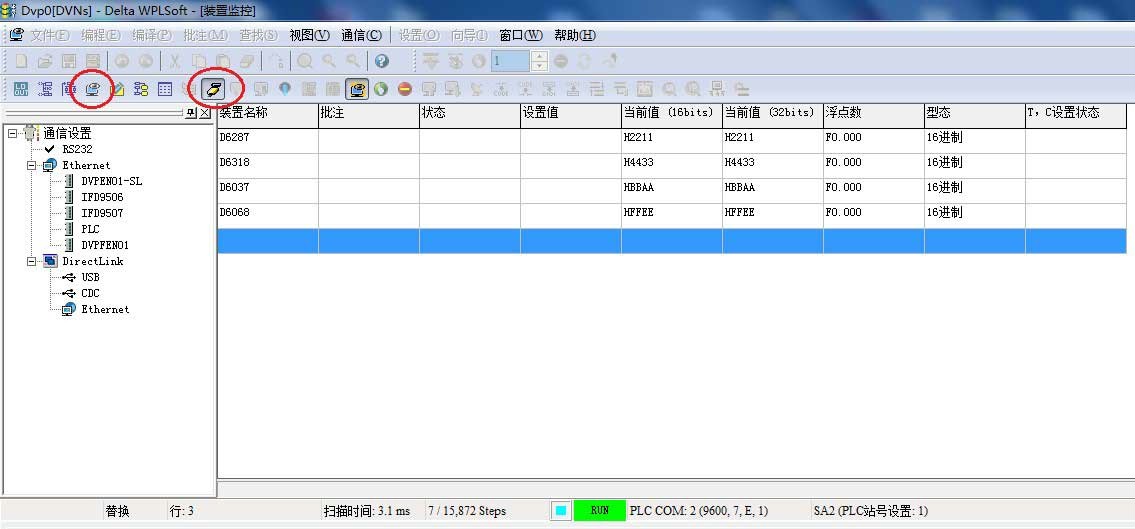Click the help question mark icon
This screenshot has height=529, width=1135.
pyautogui.click(x=381, y=61)
